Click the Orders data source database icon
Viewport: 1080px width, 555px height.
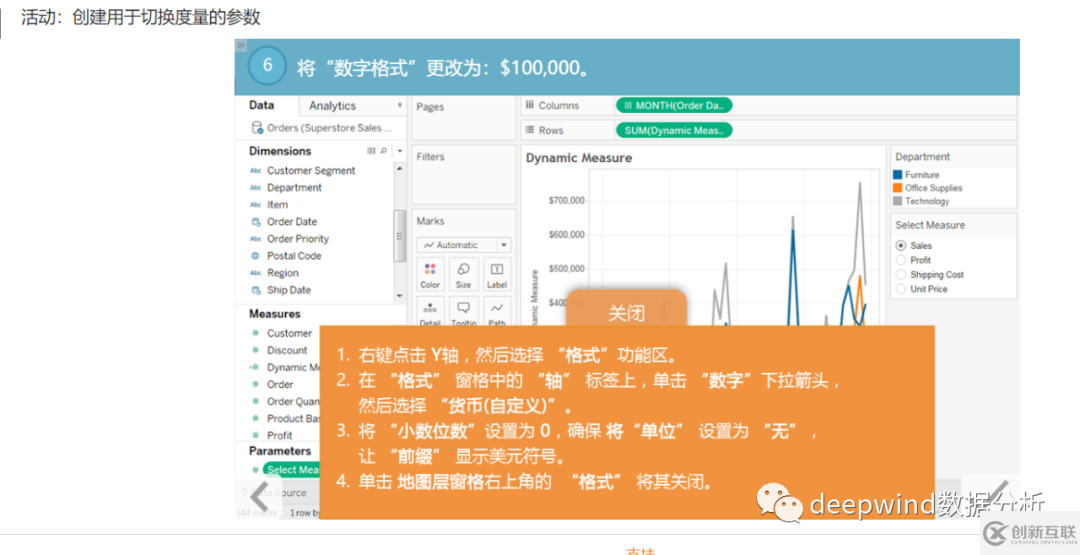(256, 127)
